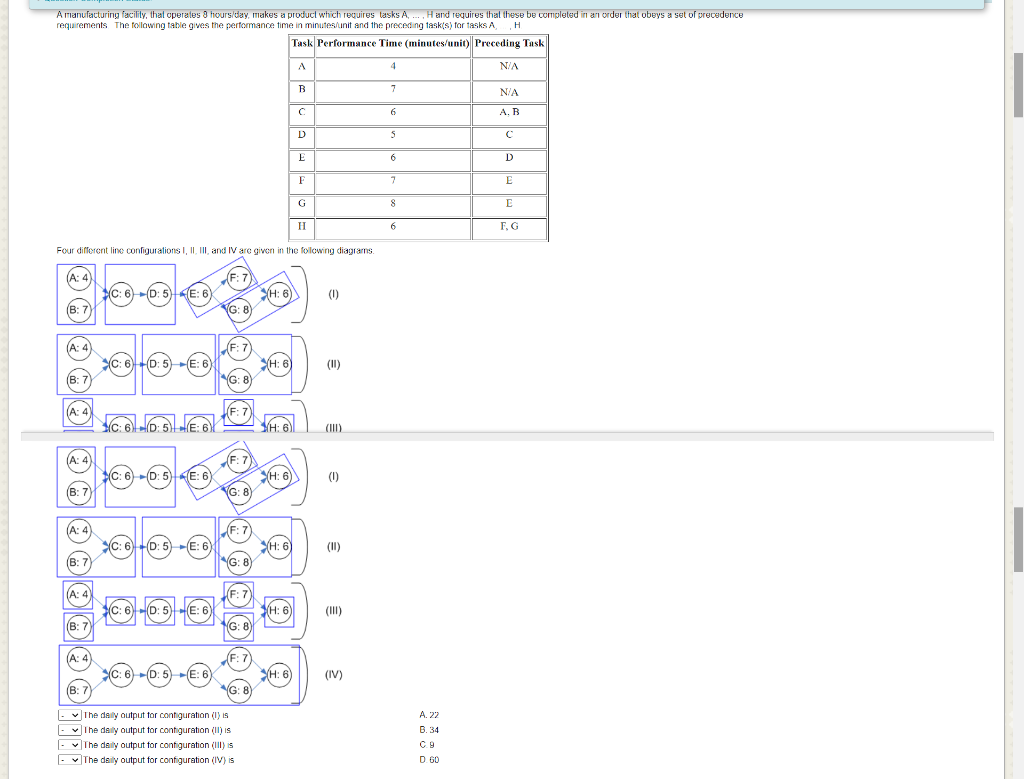
Task: Click the 'Preceding Task' column header
Action: [509, 44]
